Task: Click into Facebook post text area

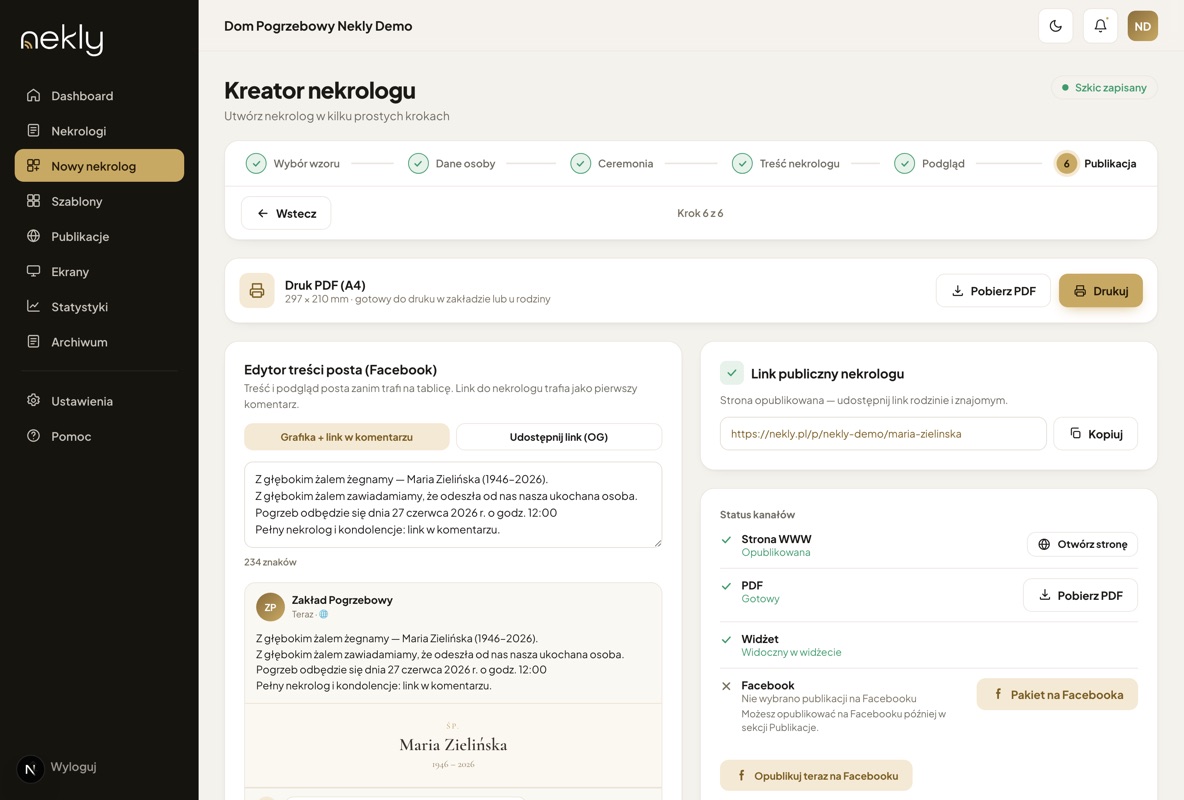Action: pyautogui.click(x=453, y=505)
